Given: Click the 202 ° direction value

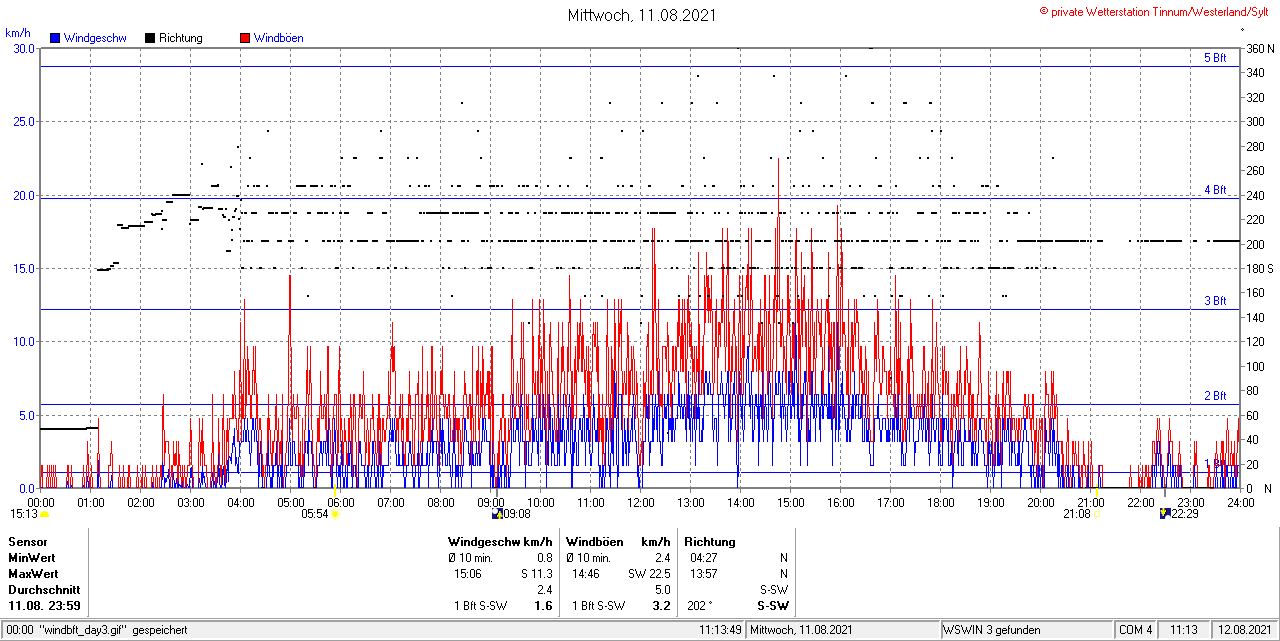Looking at the screenshot, I should pyautogui.click(x=700, y=606).
